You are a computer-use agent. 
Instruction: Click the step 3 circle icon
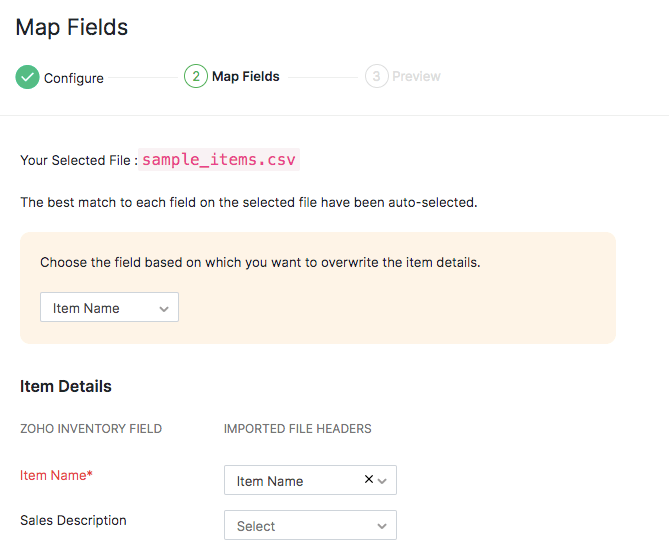376,76
